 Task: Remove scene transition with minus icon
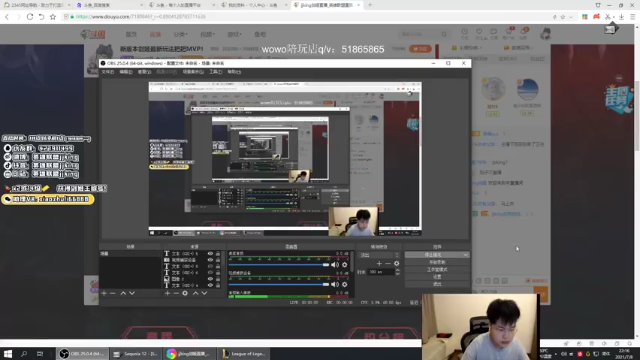(388, 264)
